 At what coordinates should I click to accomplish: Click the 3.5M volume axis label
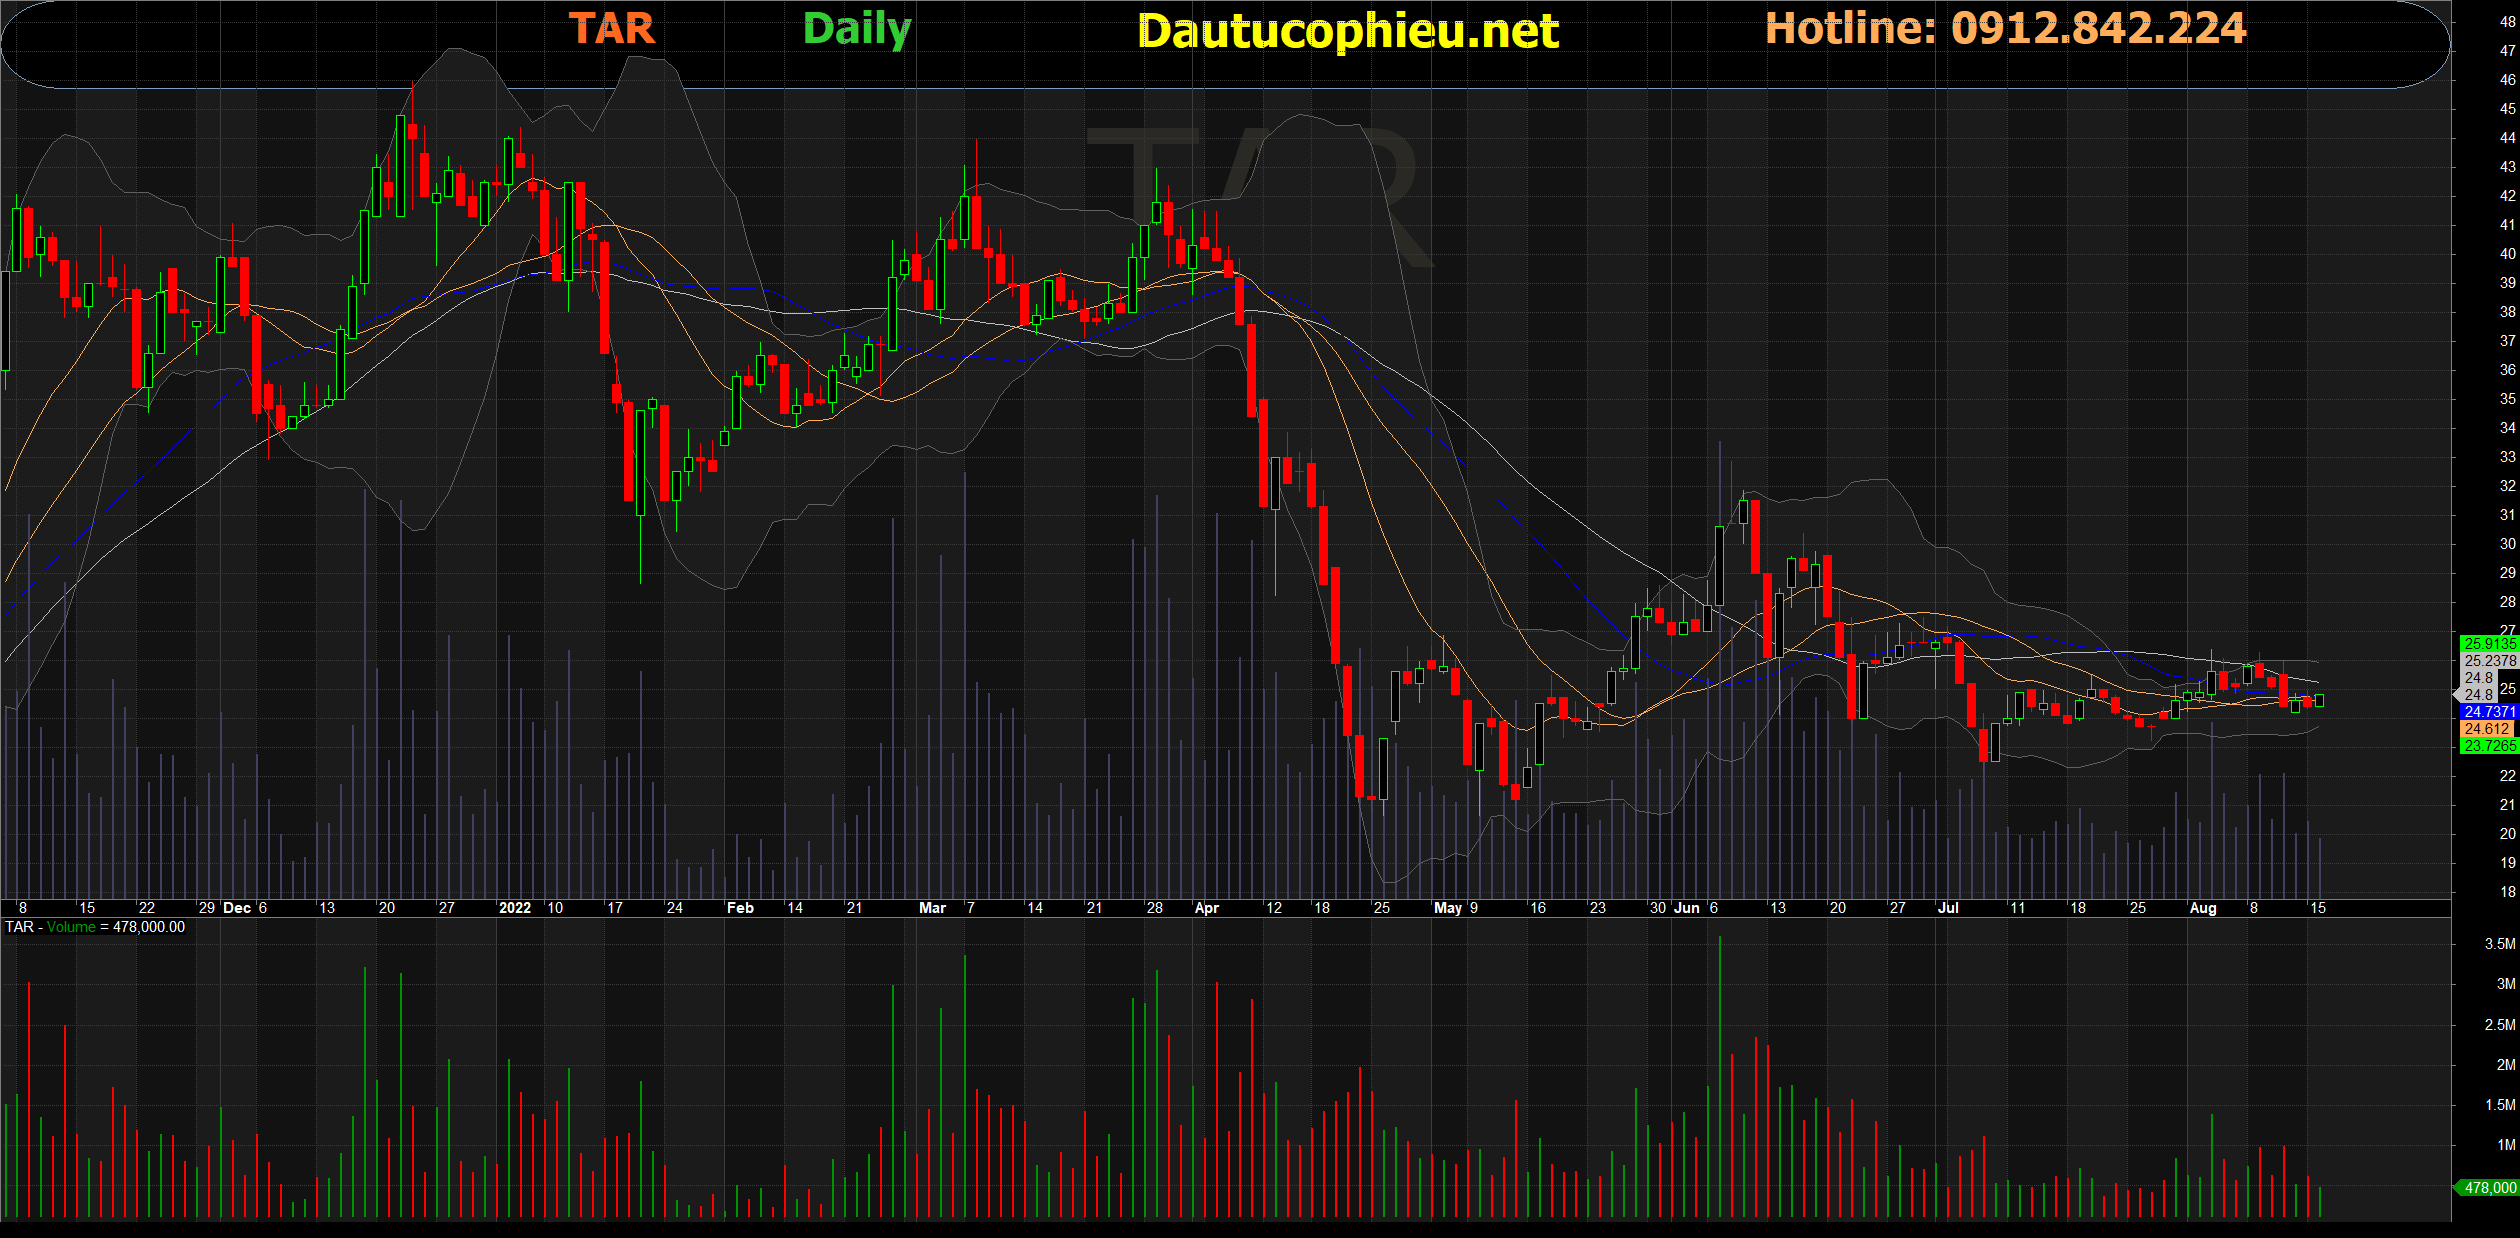(x=2499, y=944)
